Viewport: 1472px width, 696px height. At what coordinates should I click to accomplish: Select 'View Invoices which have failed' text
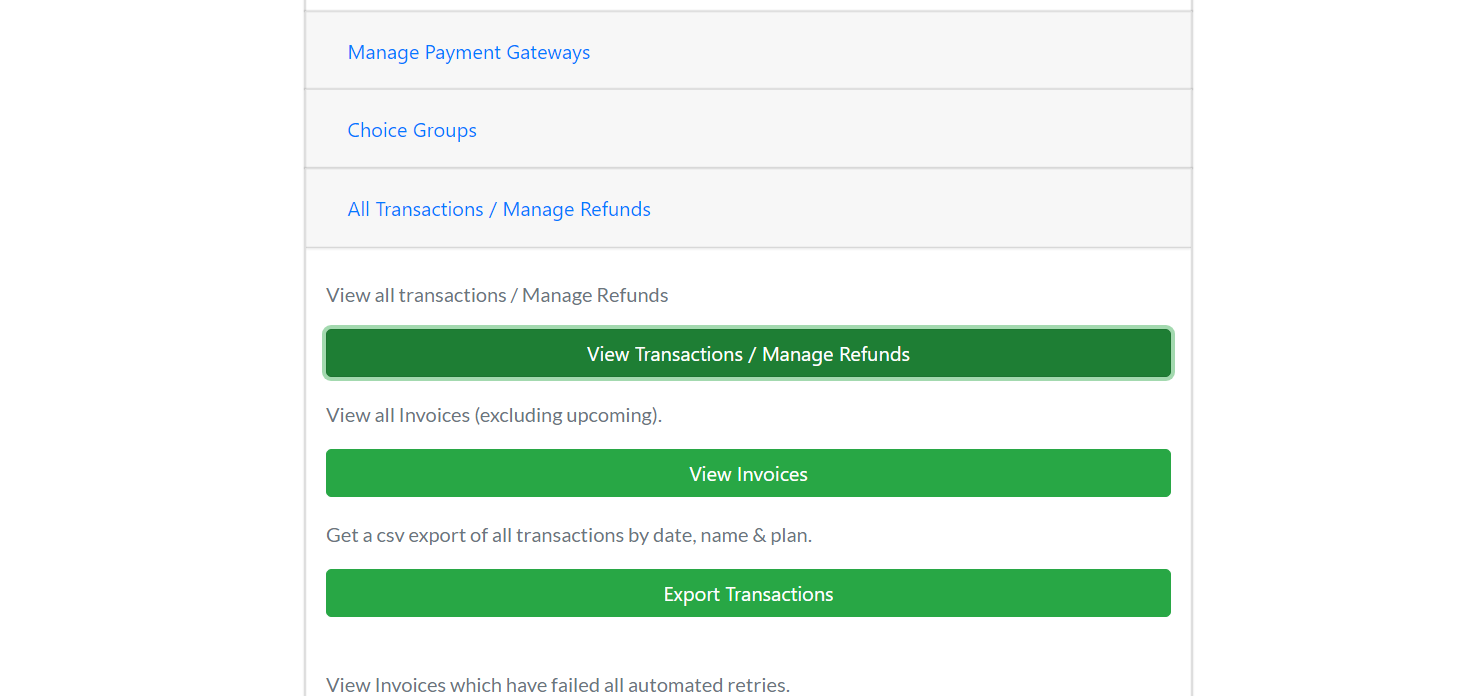pos(462,685)
